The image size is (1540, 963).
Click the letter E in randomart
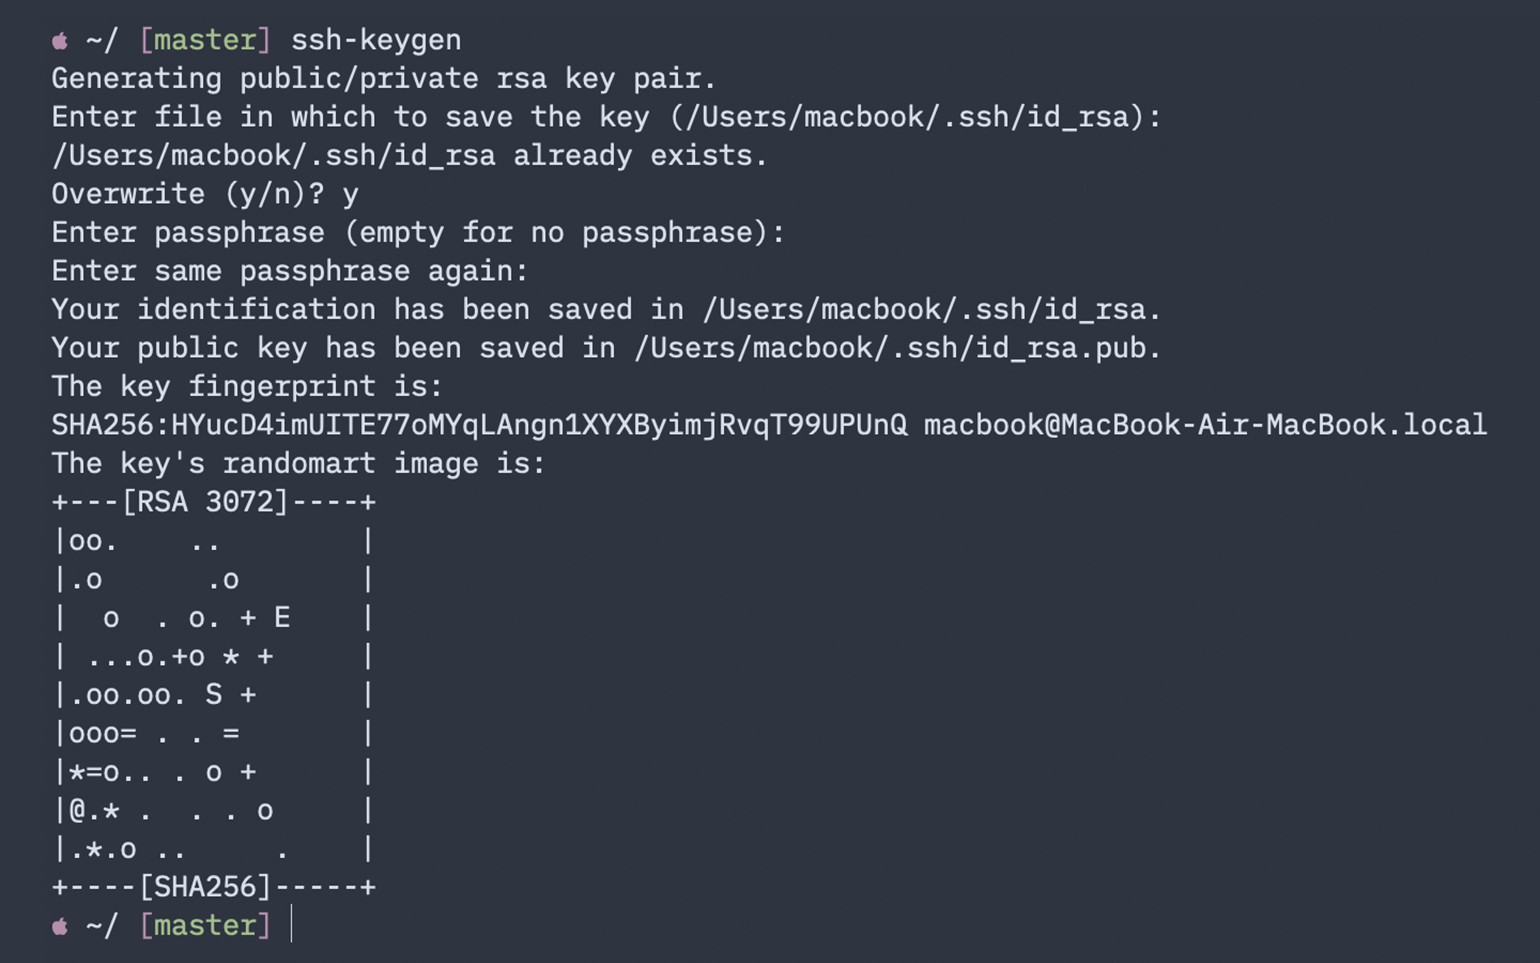coord(282,618)
